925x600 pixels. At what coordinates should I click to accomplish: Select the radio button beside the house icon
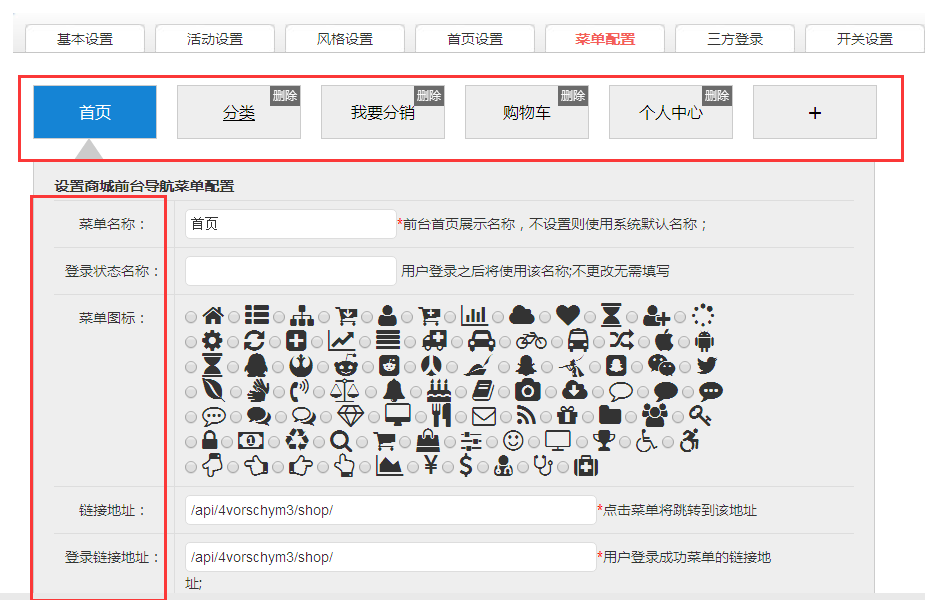191,317
